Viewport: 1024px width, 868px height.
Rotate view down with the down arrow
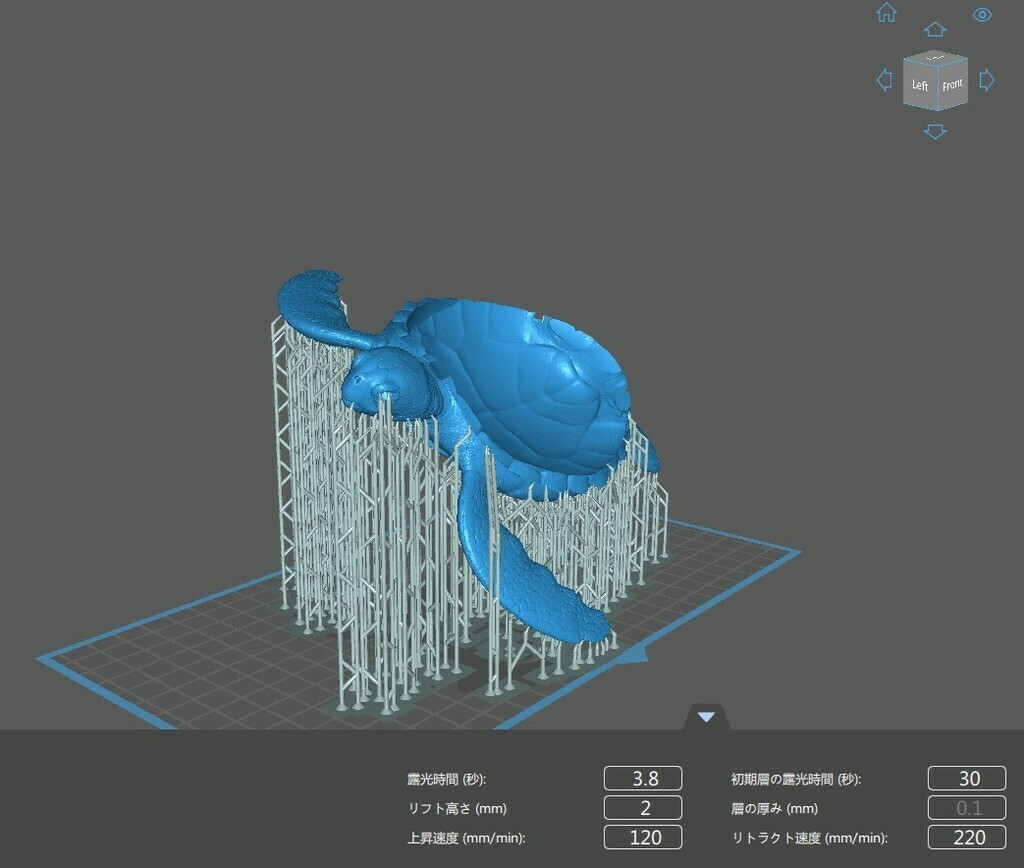tap(935, 131)
